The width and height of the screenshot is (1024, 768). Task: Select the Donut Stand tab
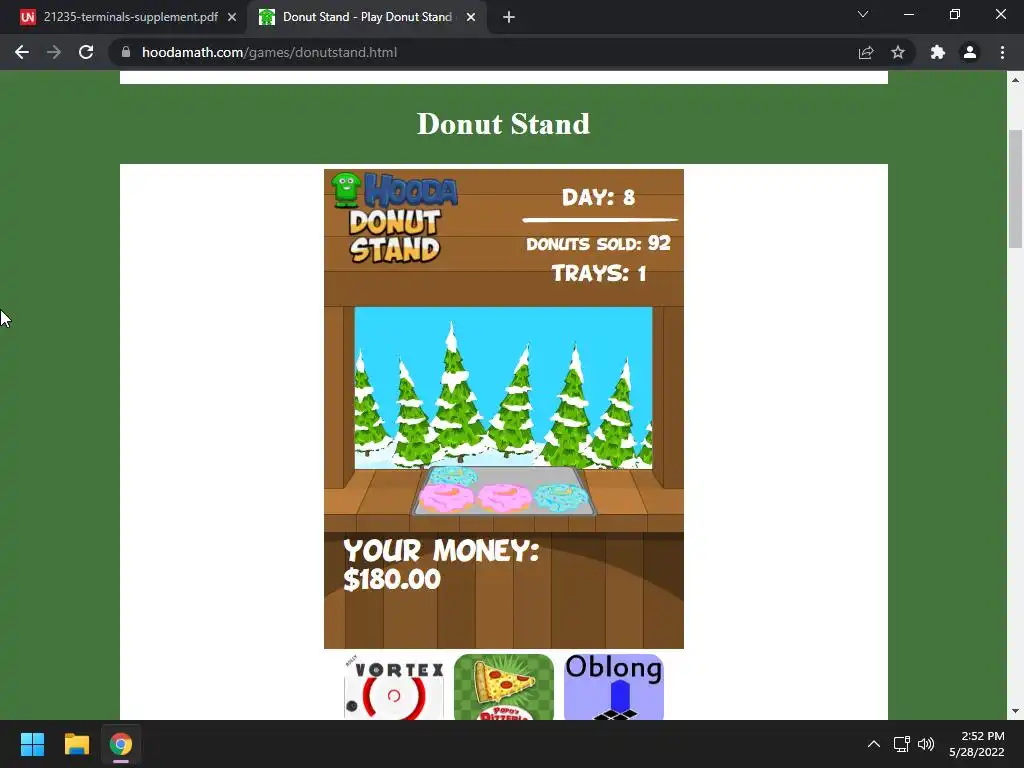pos(367,17)
